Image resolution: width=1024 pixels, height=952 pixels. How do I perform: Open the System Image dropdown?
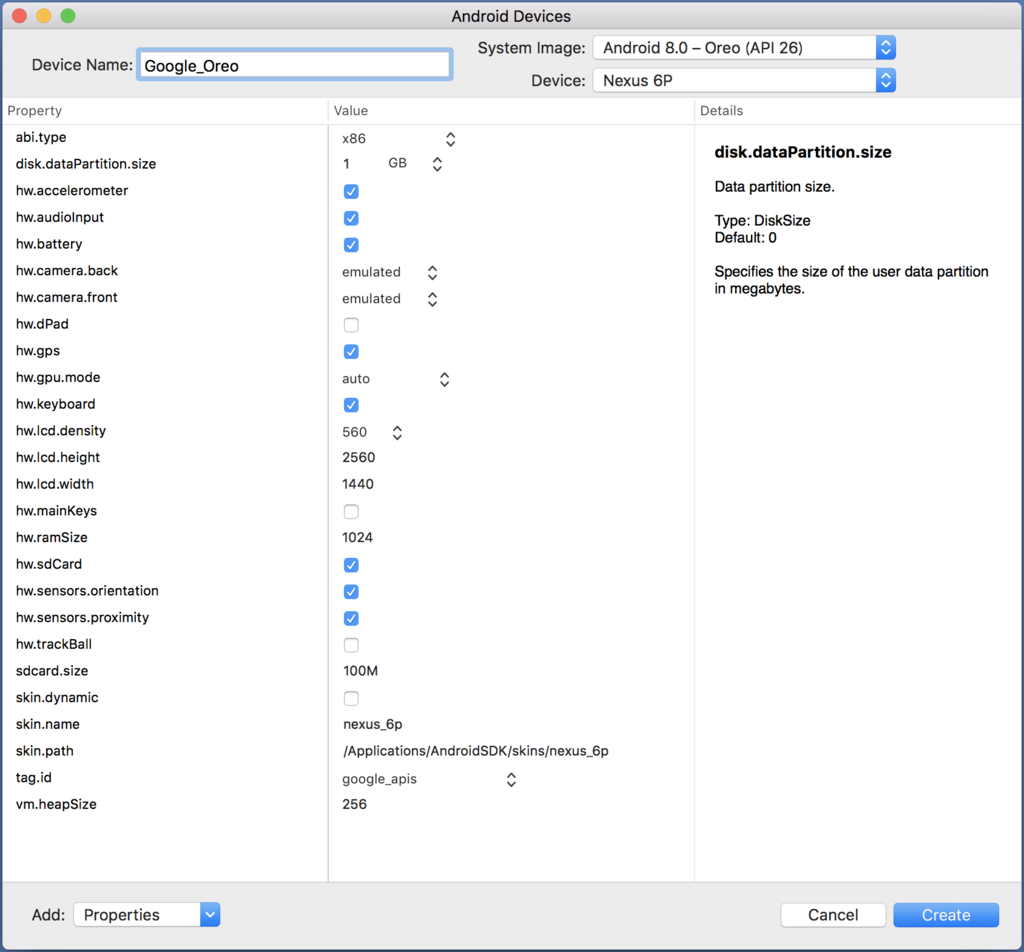[744, 48]
